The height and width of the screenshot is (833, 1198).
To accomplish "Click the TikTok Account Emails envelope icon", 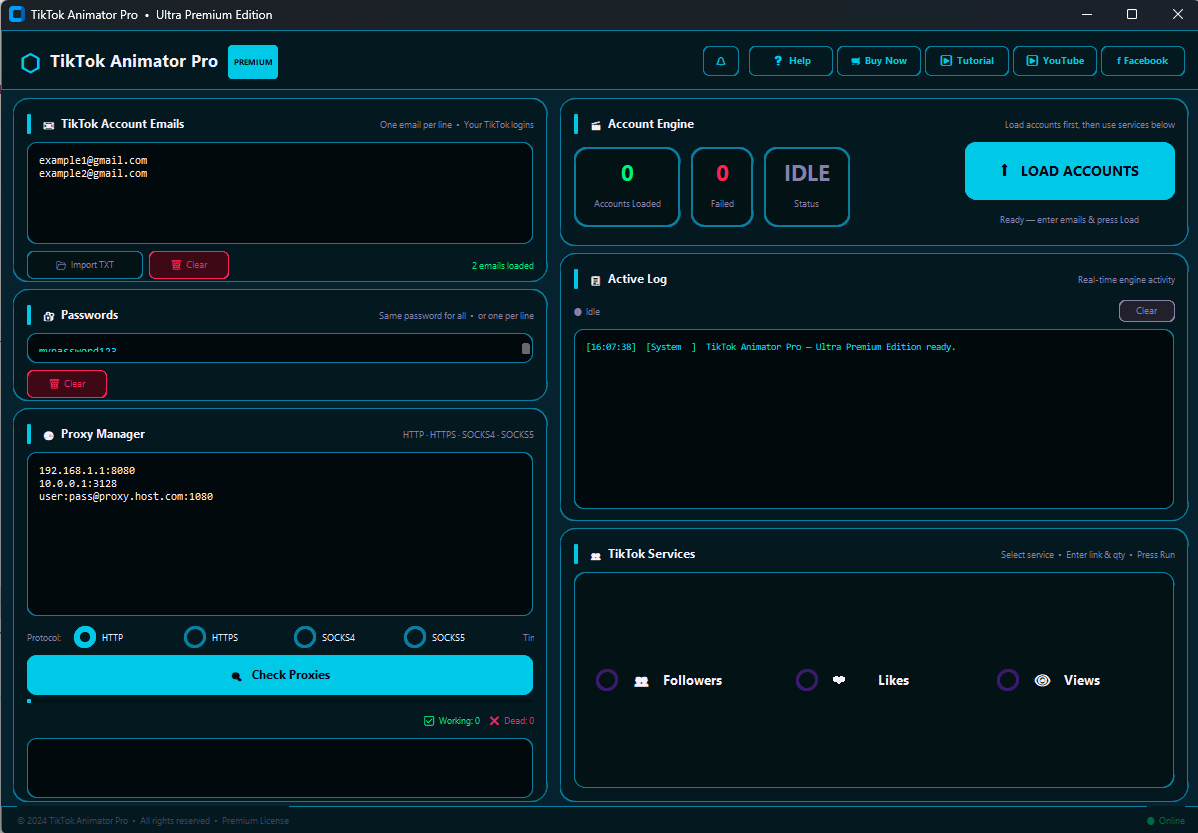I will coord(48,125).
